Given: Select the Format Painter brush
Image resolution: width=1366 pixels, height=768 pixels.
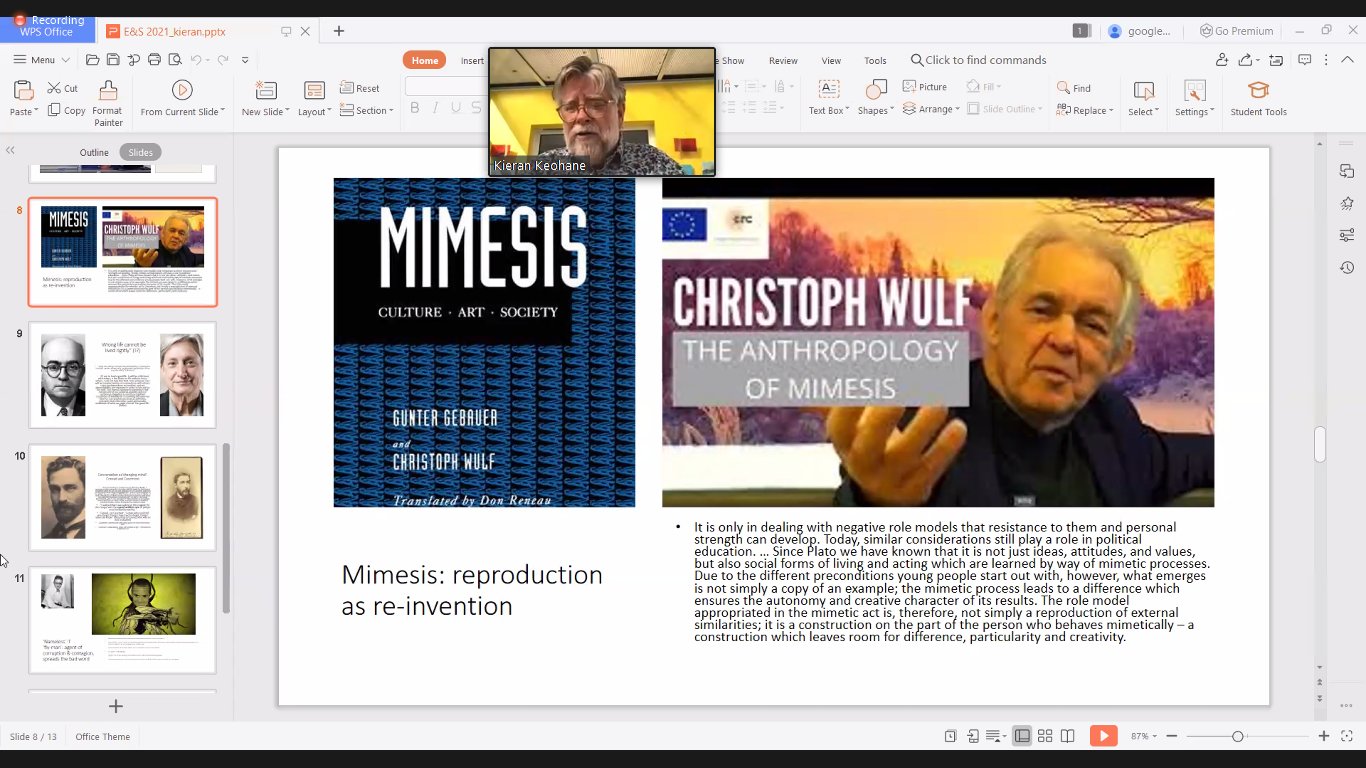Looking at the screenshot, I should 108,91.
